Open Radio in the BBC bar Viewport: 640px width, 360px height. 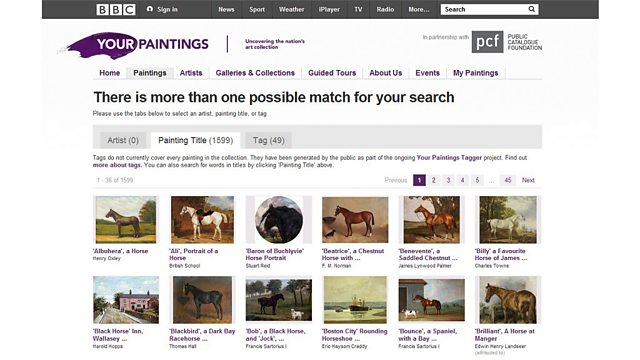coord(385,9)
